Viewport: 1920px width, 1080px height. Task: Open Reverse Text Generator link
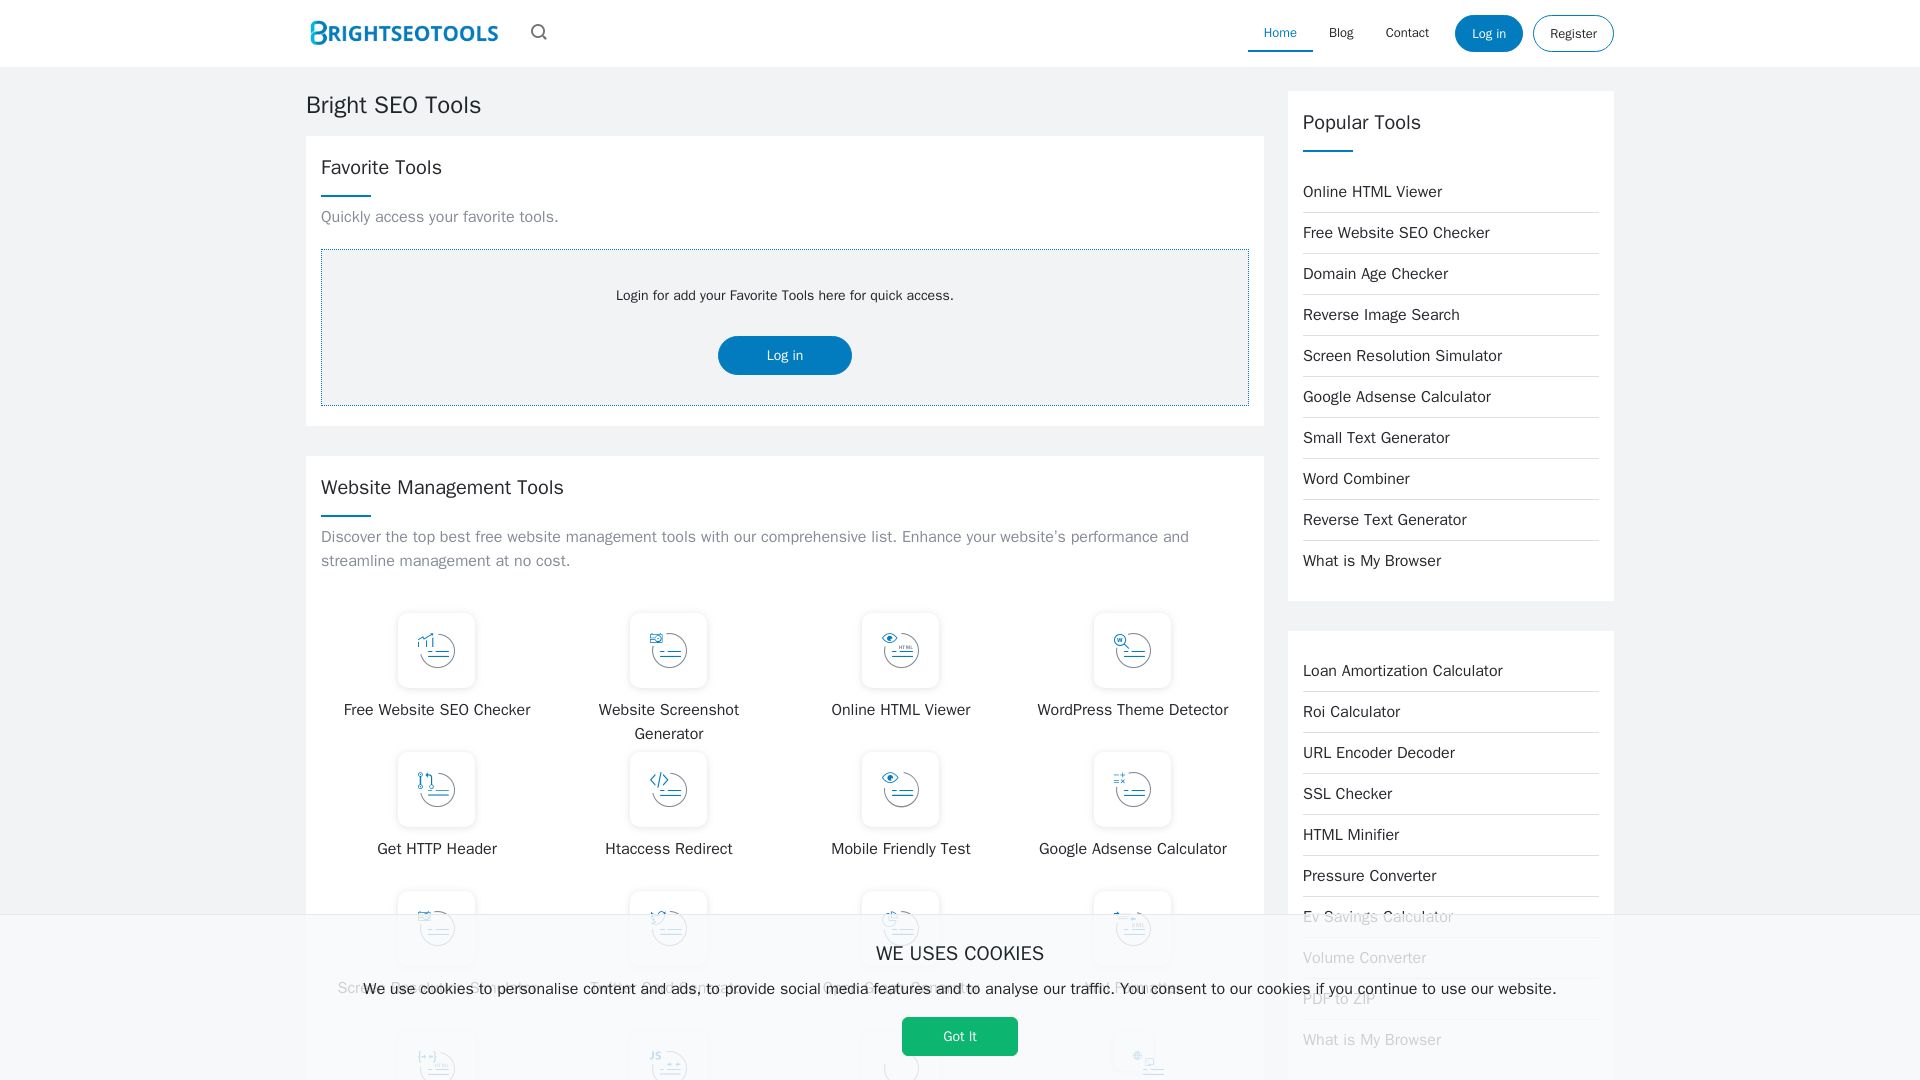pos(1384,520)
